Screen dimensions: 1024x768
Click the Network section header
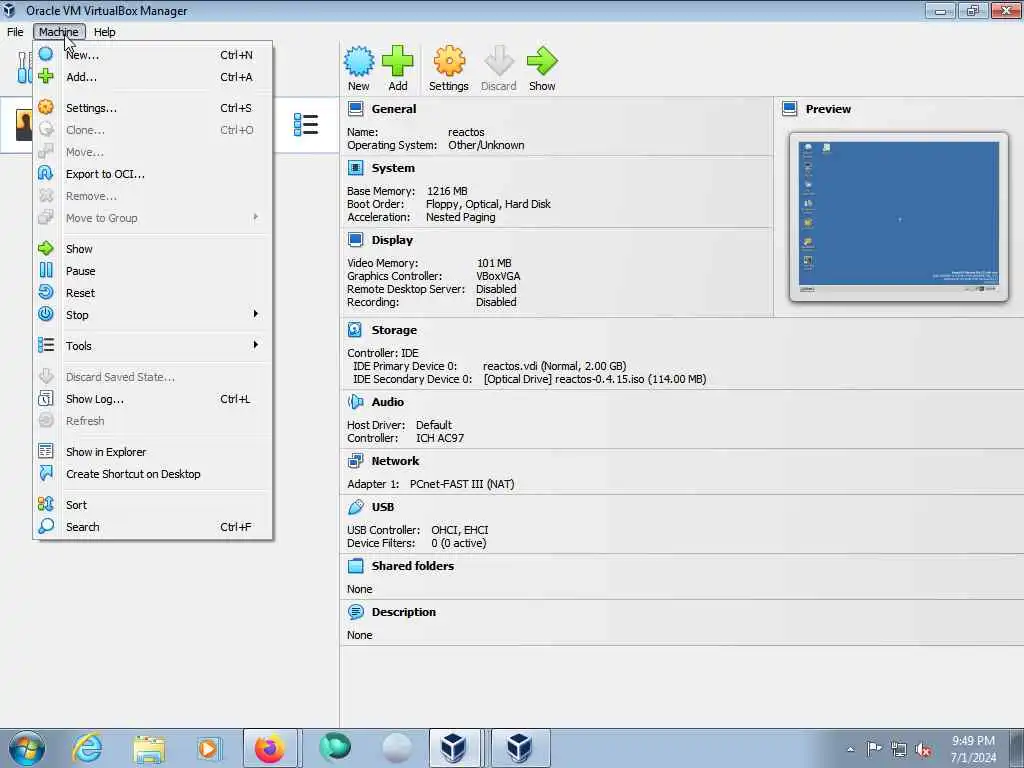click(395, 461)
